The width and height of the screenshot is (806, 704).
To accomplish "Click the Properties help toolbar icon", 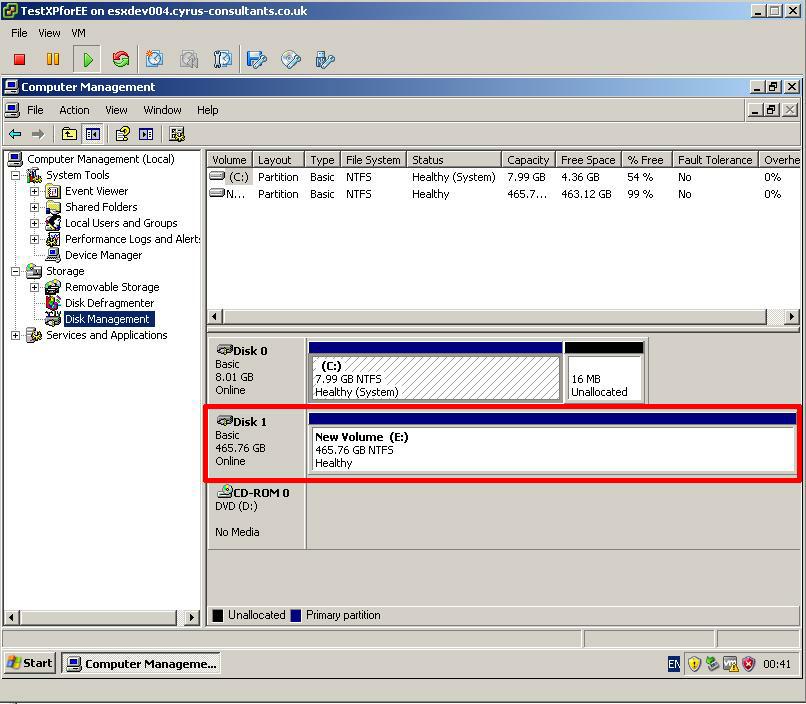I will (x=122, y=135).
